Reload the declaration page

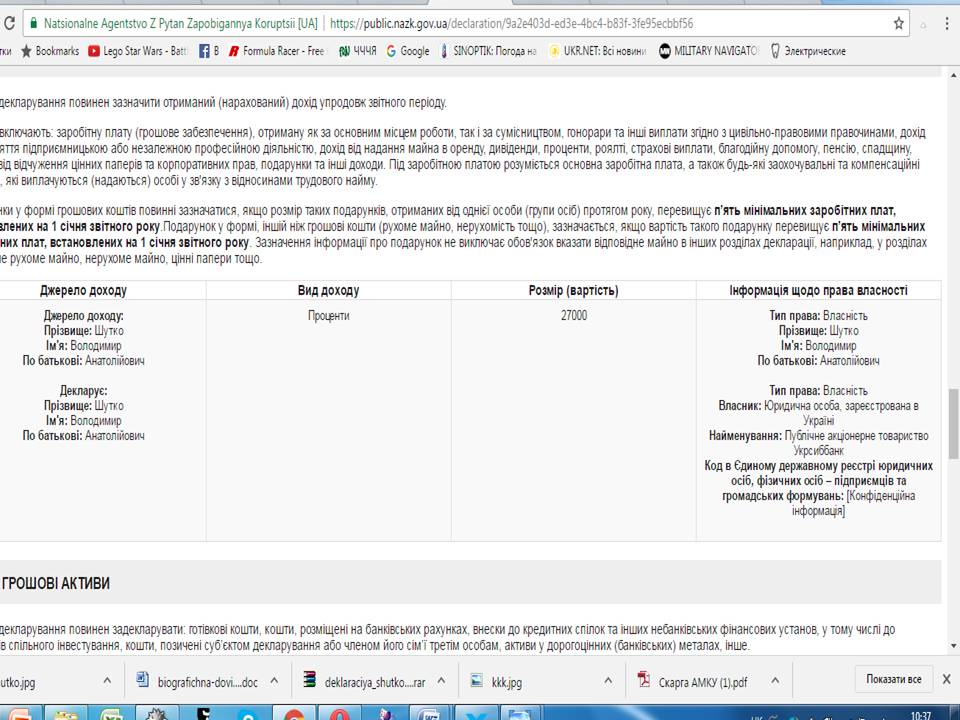click(x=9, y=24)
